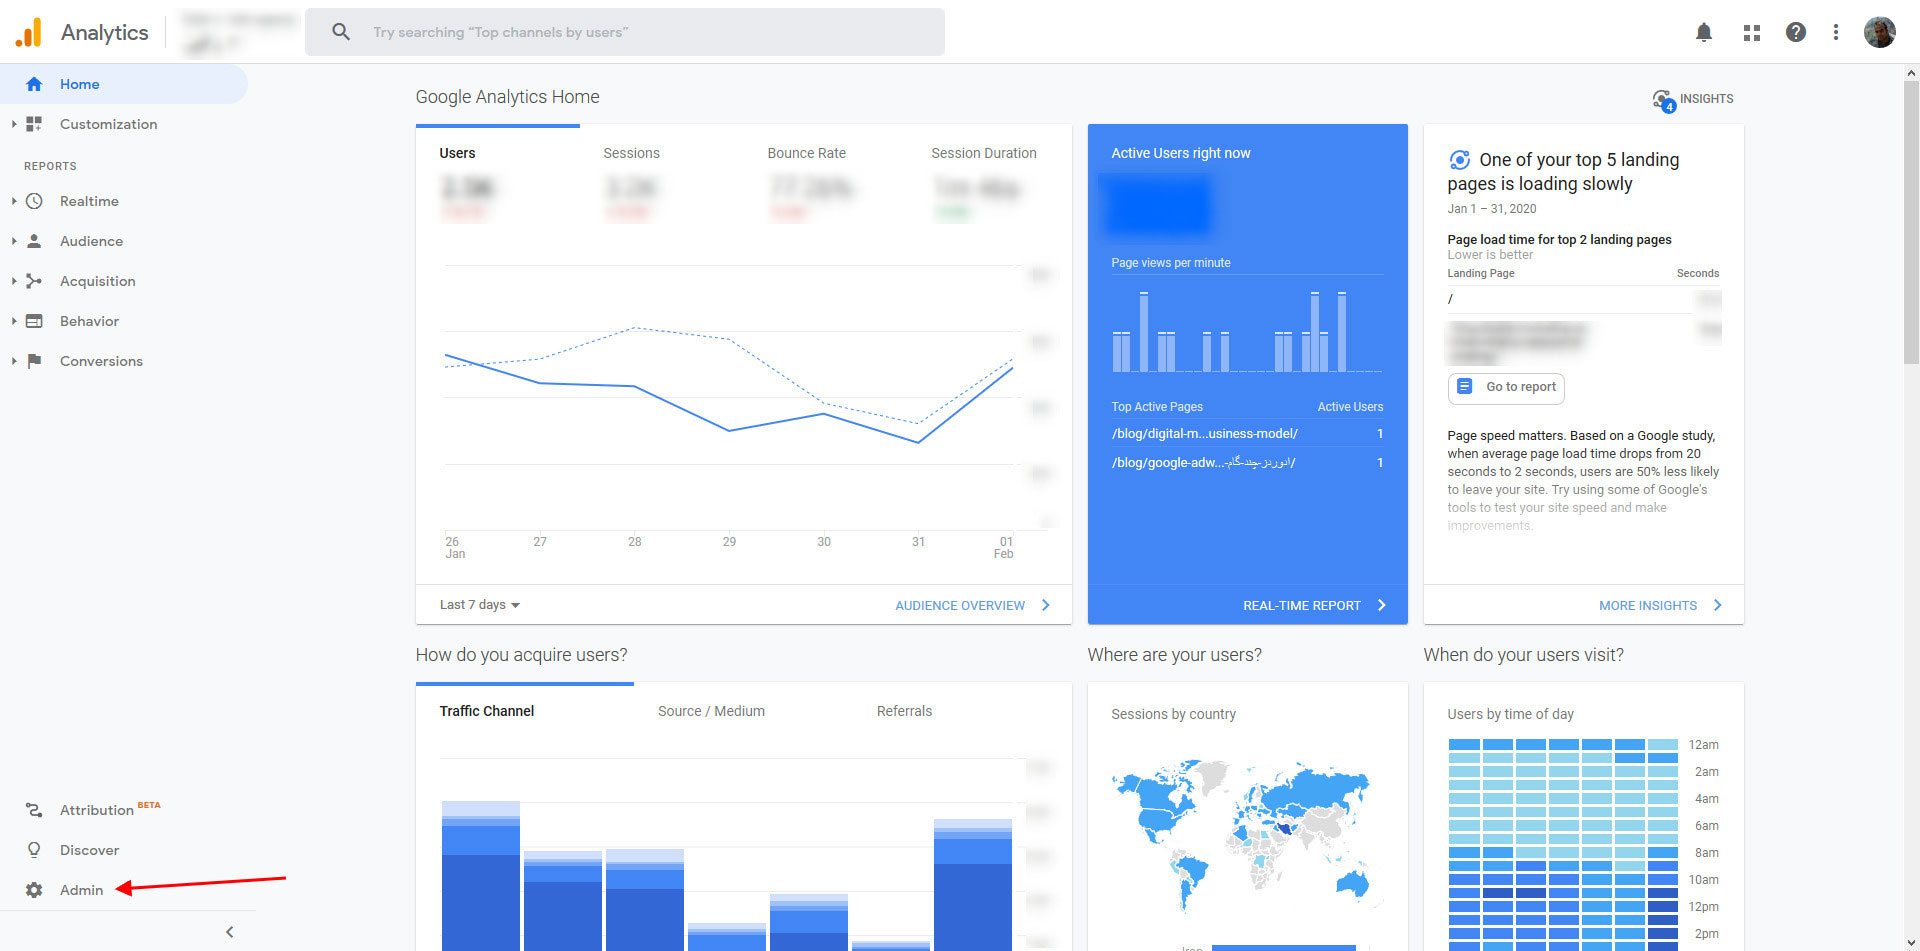Open the Admin settings
The width and height of the screenshot is (1920, 951).
click(81, 890)
